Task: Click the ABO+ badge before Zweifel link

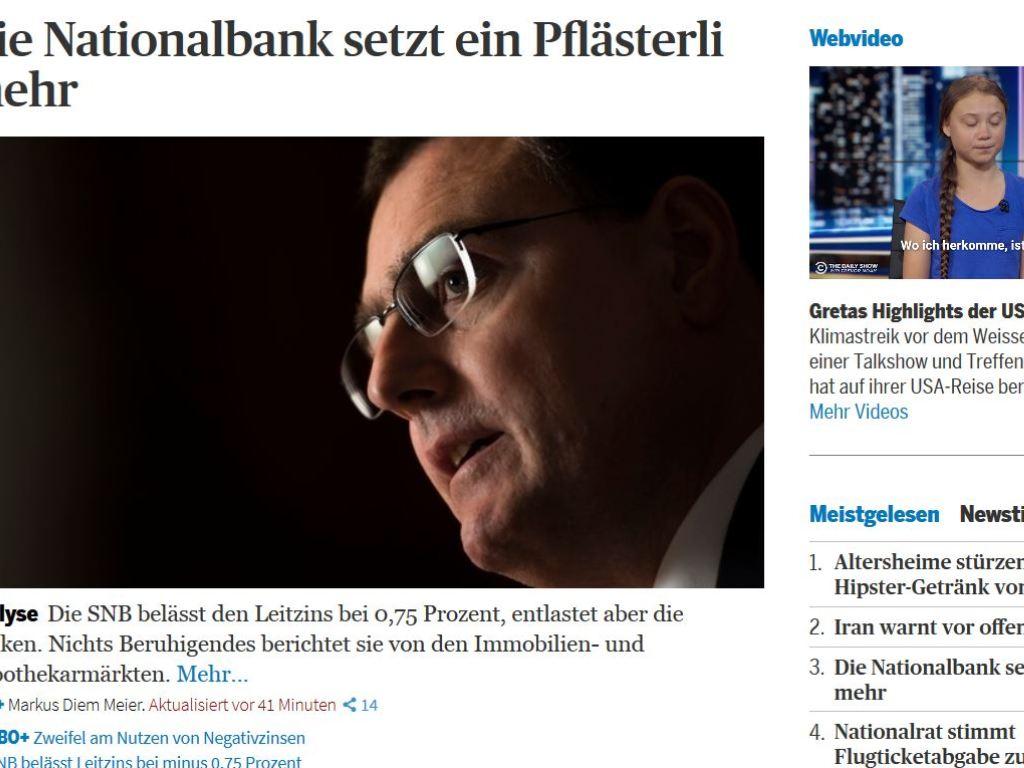Action: point(14,738)
